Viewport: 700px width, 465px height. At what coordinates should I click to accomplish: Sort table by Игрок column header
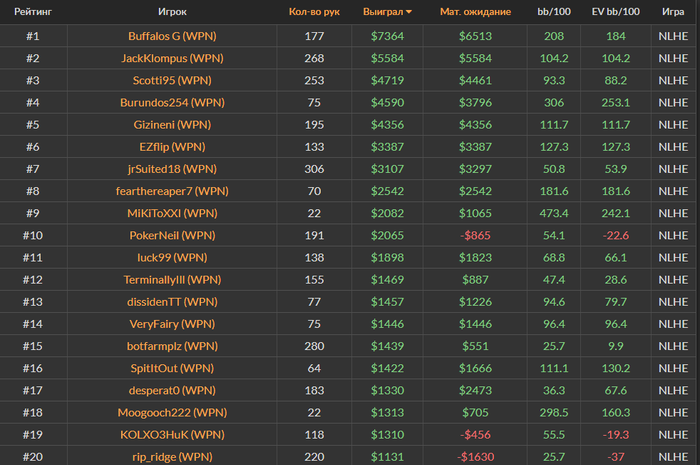click(172, 12)
